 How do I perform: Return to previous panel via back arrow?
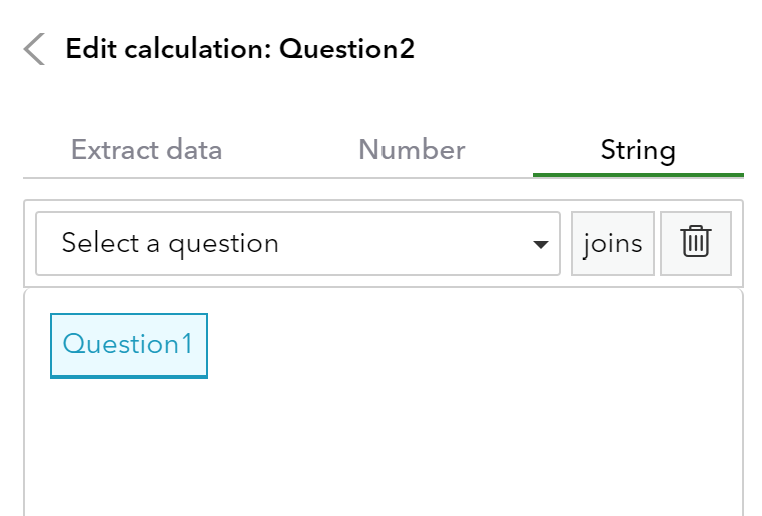pyautogui.click(x=35, y=49)
